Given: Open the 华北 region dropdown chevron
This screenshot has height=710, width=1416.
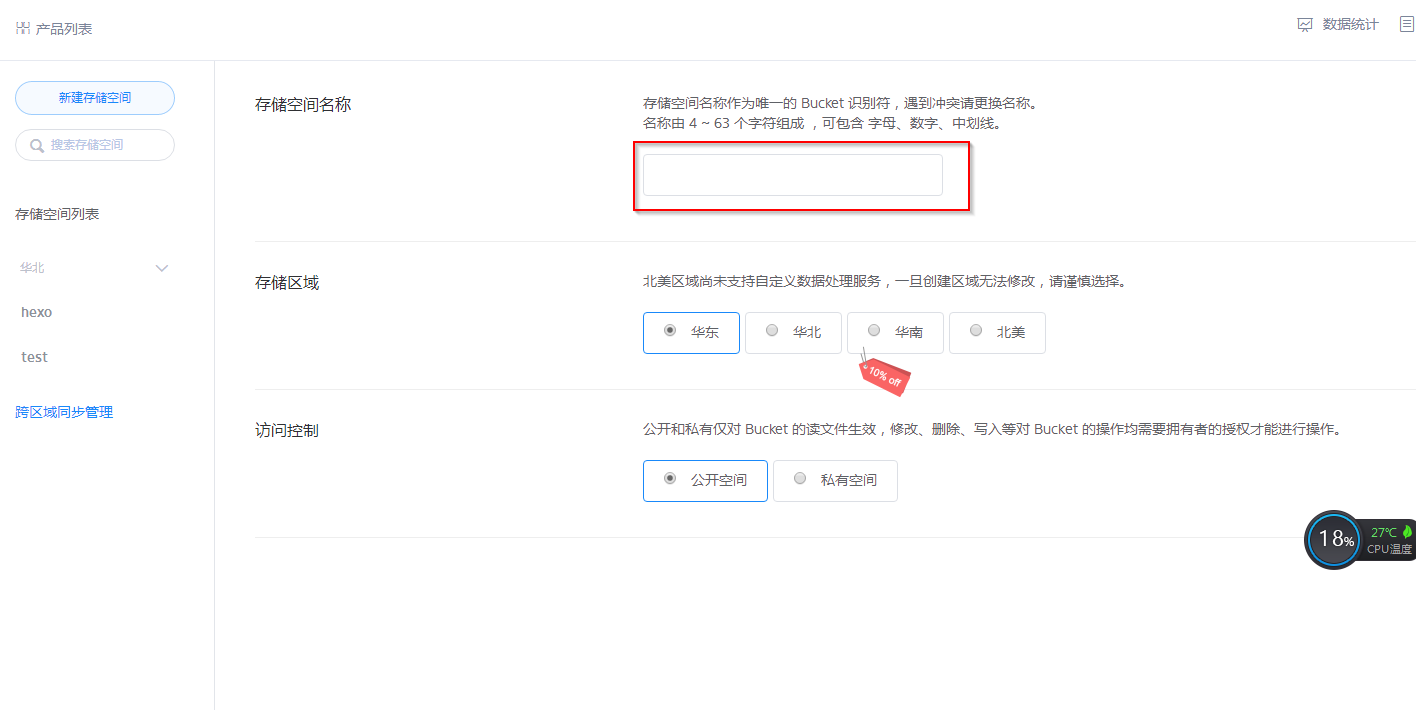Looking at the screenshot, I should coord(161,268).
